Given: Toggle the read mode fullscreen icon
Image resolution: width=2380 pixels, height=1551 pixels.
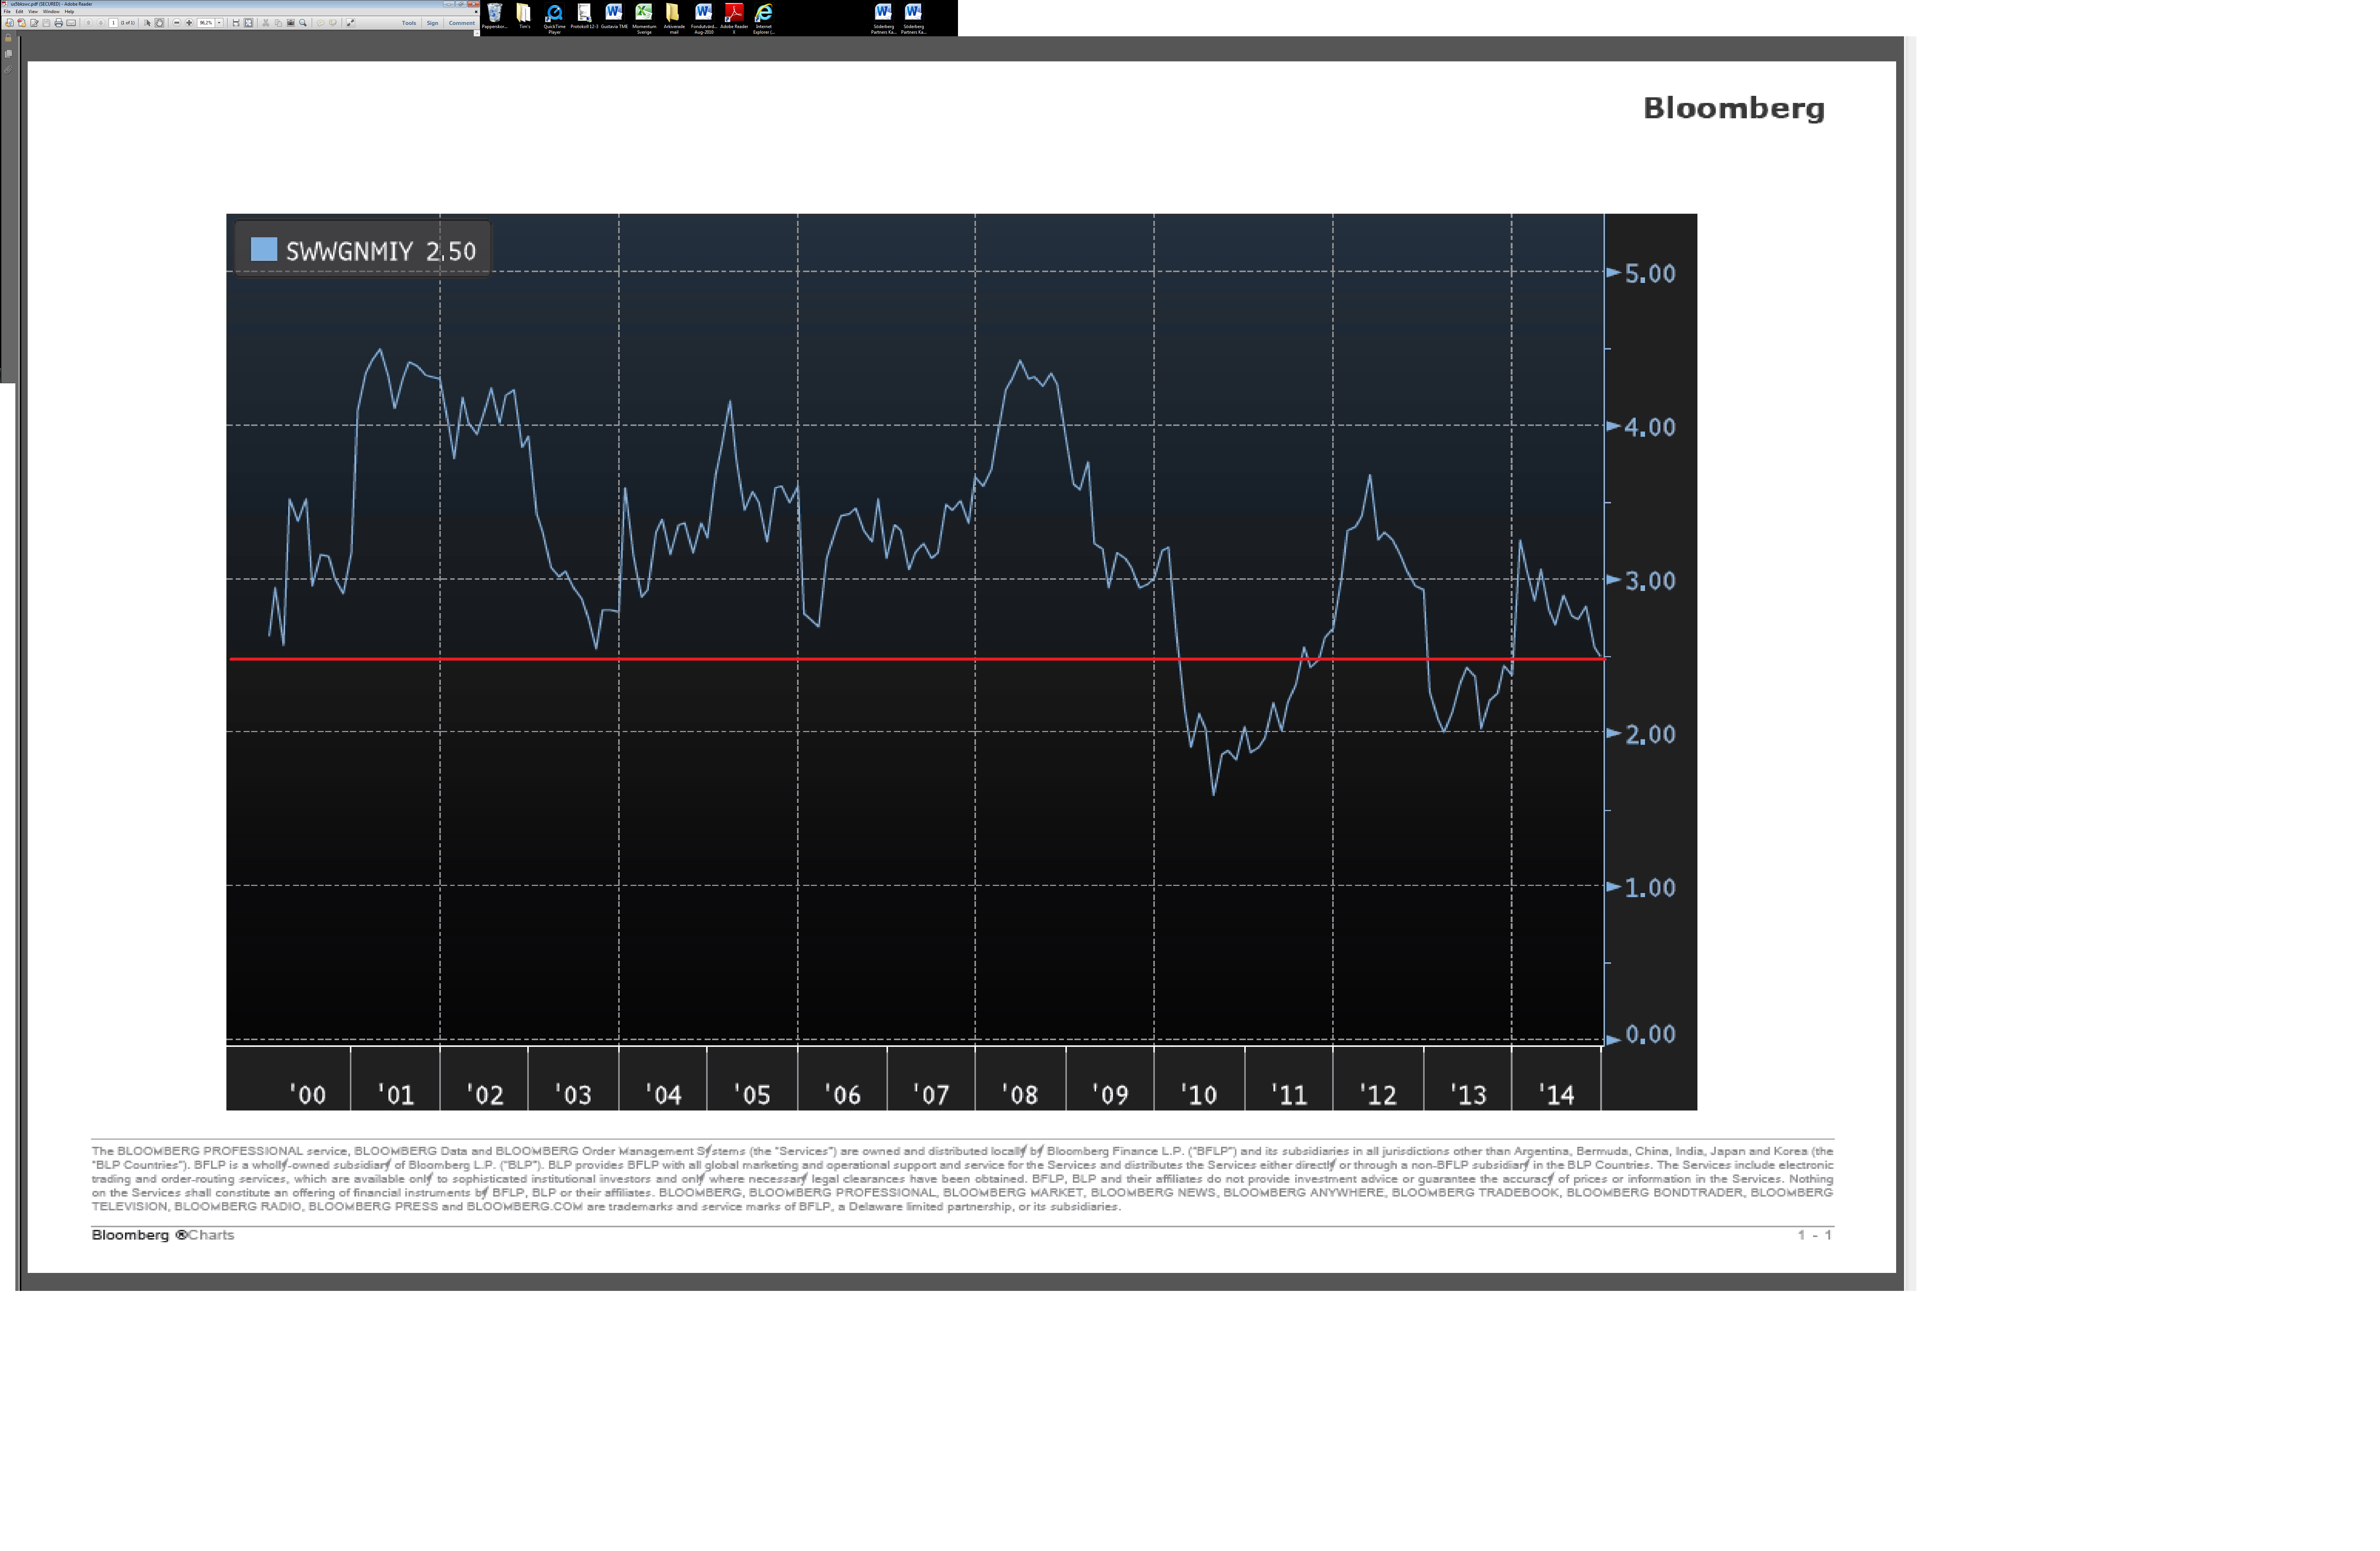Looking at the screenshot, I should pyautogui.click(x=351, y=23).
